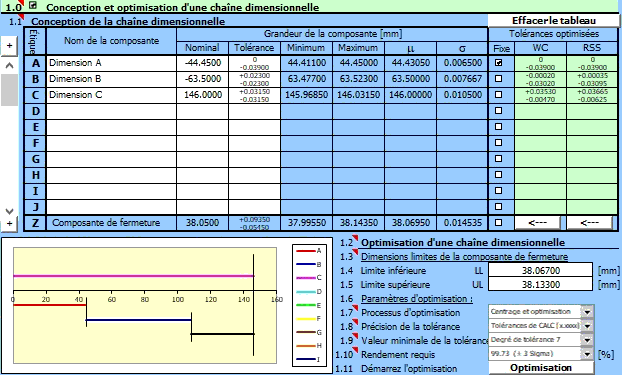The height and width of the screenshot is (375, 622).
Task: Click the left scrollbar thumb
Action: (10, 90)
